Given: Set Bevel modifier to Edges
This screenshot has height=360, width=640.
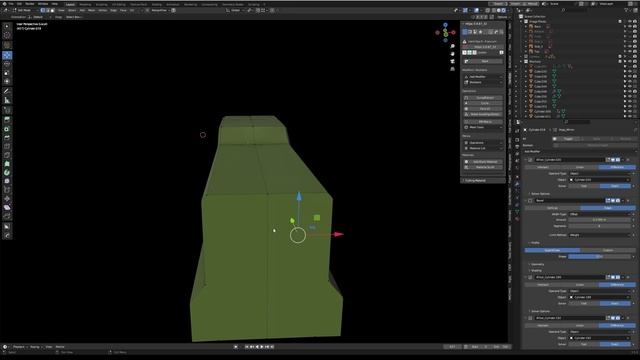Looking at the screenshot, I should 608,208.
